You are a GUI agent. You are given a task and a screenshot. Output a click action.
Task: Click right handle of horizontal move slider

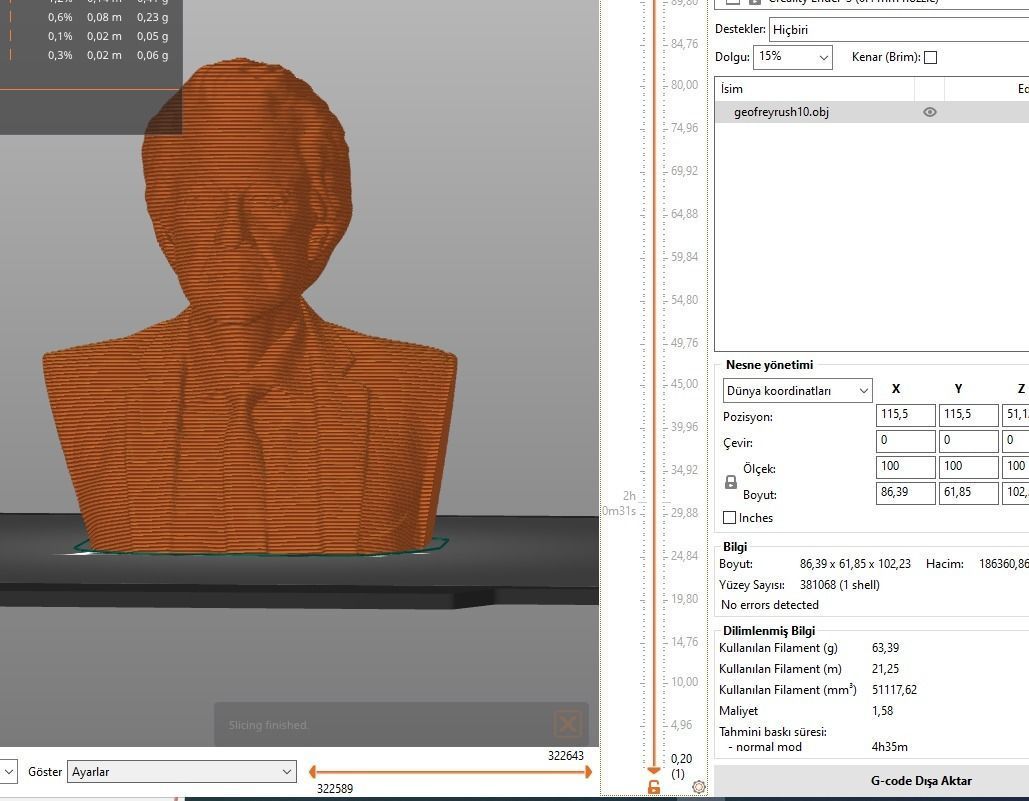(589, 772)
